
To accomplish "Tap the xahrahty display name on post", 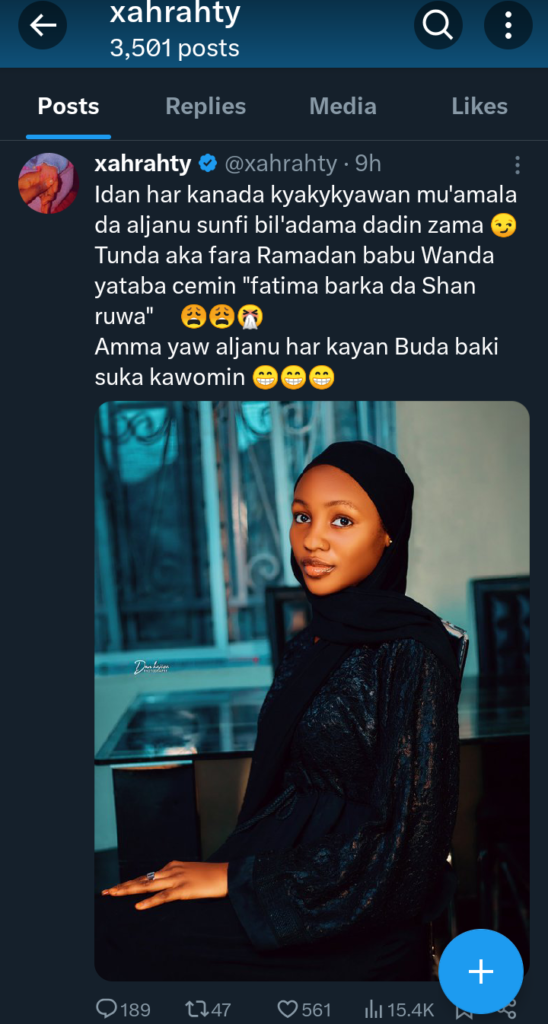I will click(142, 164).
